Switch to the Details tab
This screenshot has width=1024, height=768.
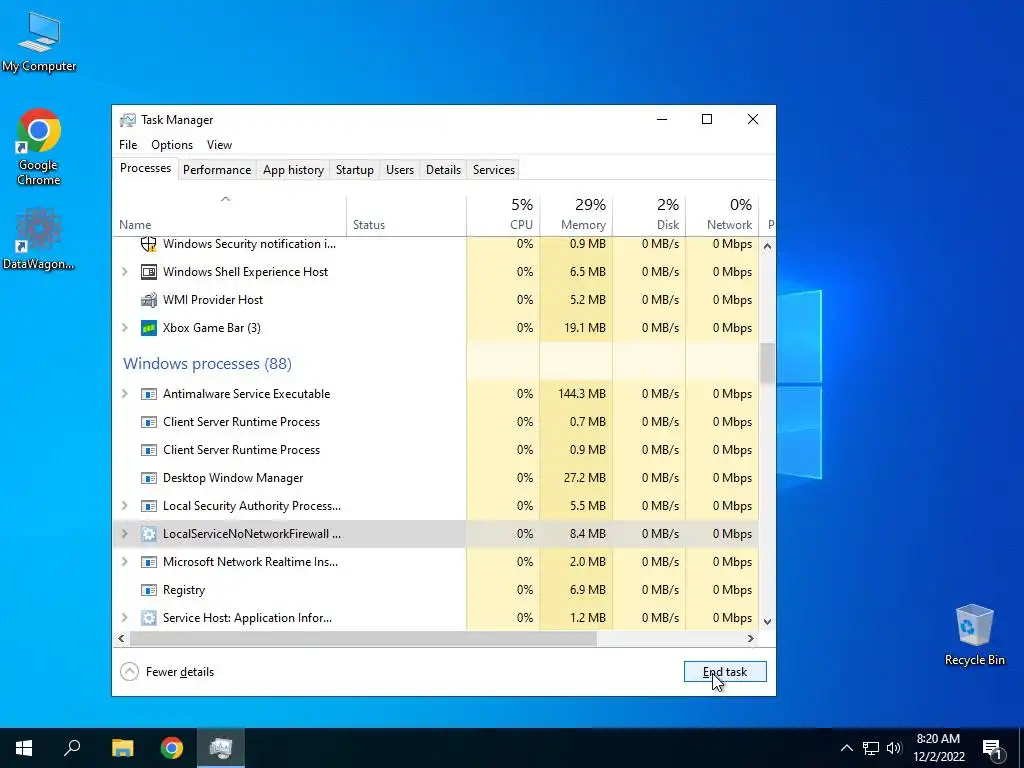pos(443,170)
